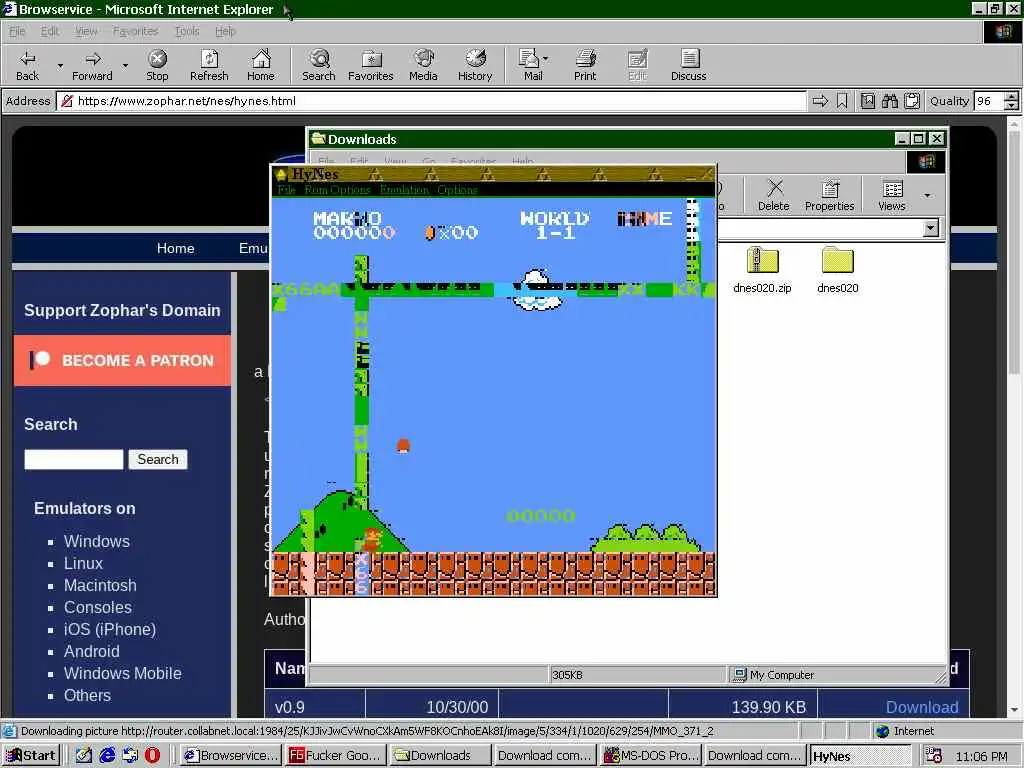This screenshot has height=768, width=1024.
Task: Click the Start button on taskbar
Action: [x=31, y=756]
